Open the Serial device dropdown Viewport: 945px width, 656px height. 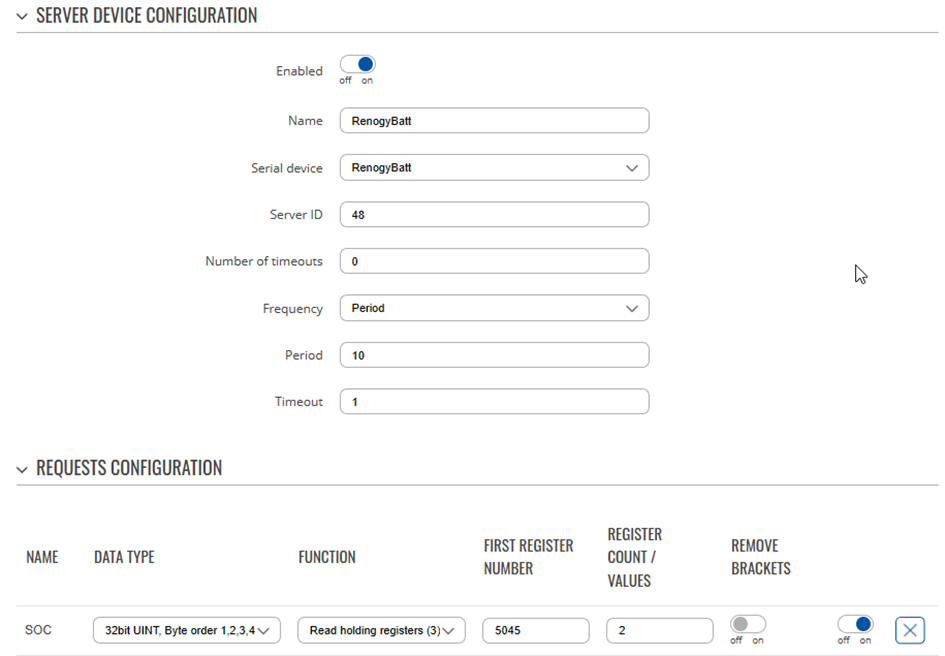point(494,168)
